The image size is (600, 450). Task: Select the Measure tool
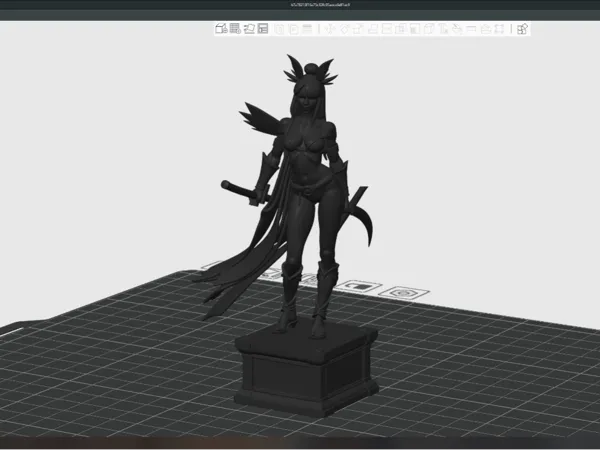pos(471,29)
